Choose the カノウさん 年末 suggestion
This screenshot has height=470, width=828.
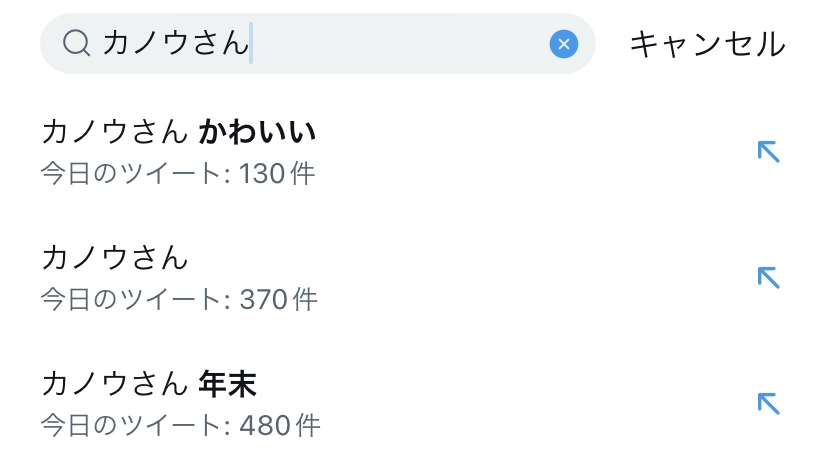[156, 383]
